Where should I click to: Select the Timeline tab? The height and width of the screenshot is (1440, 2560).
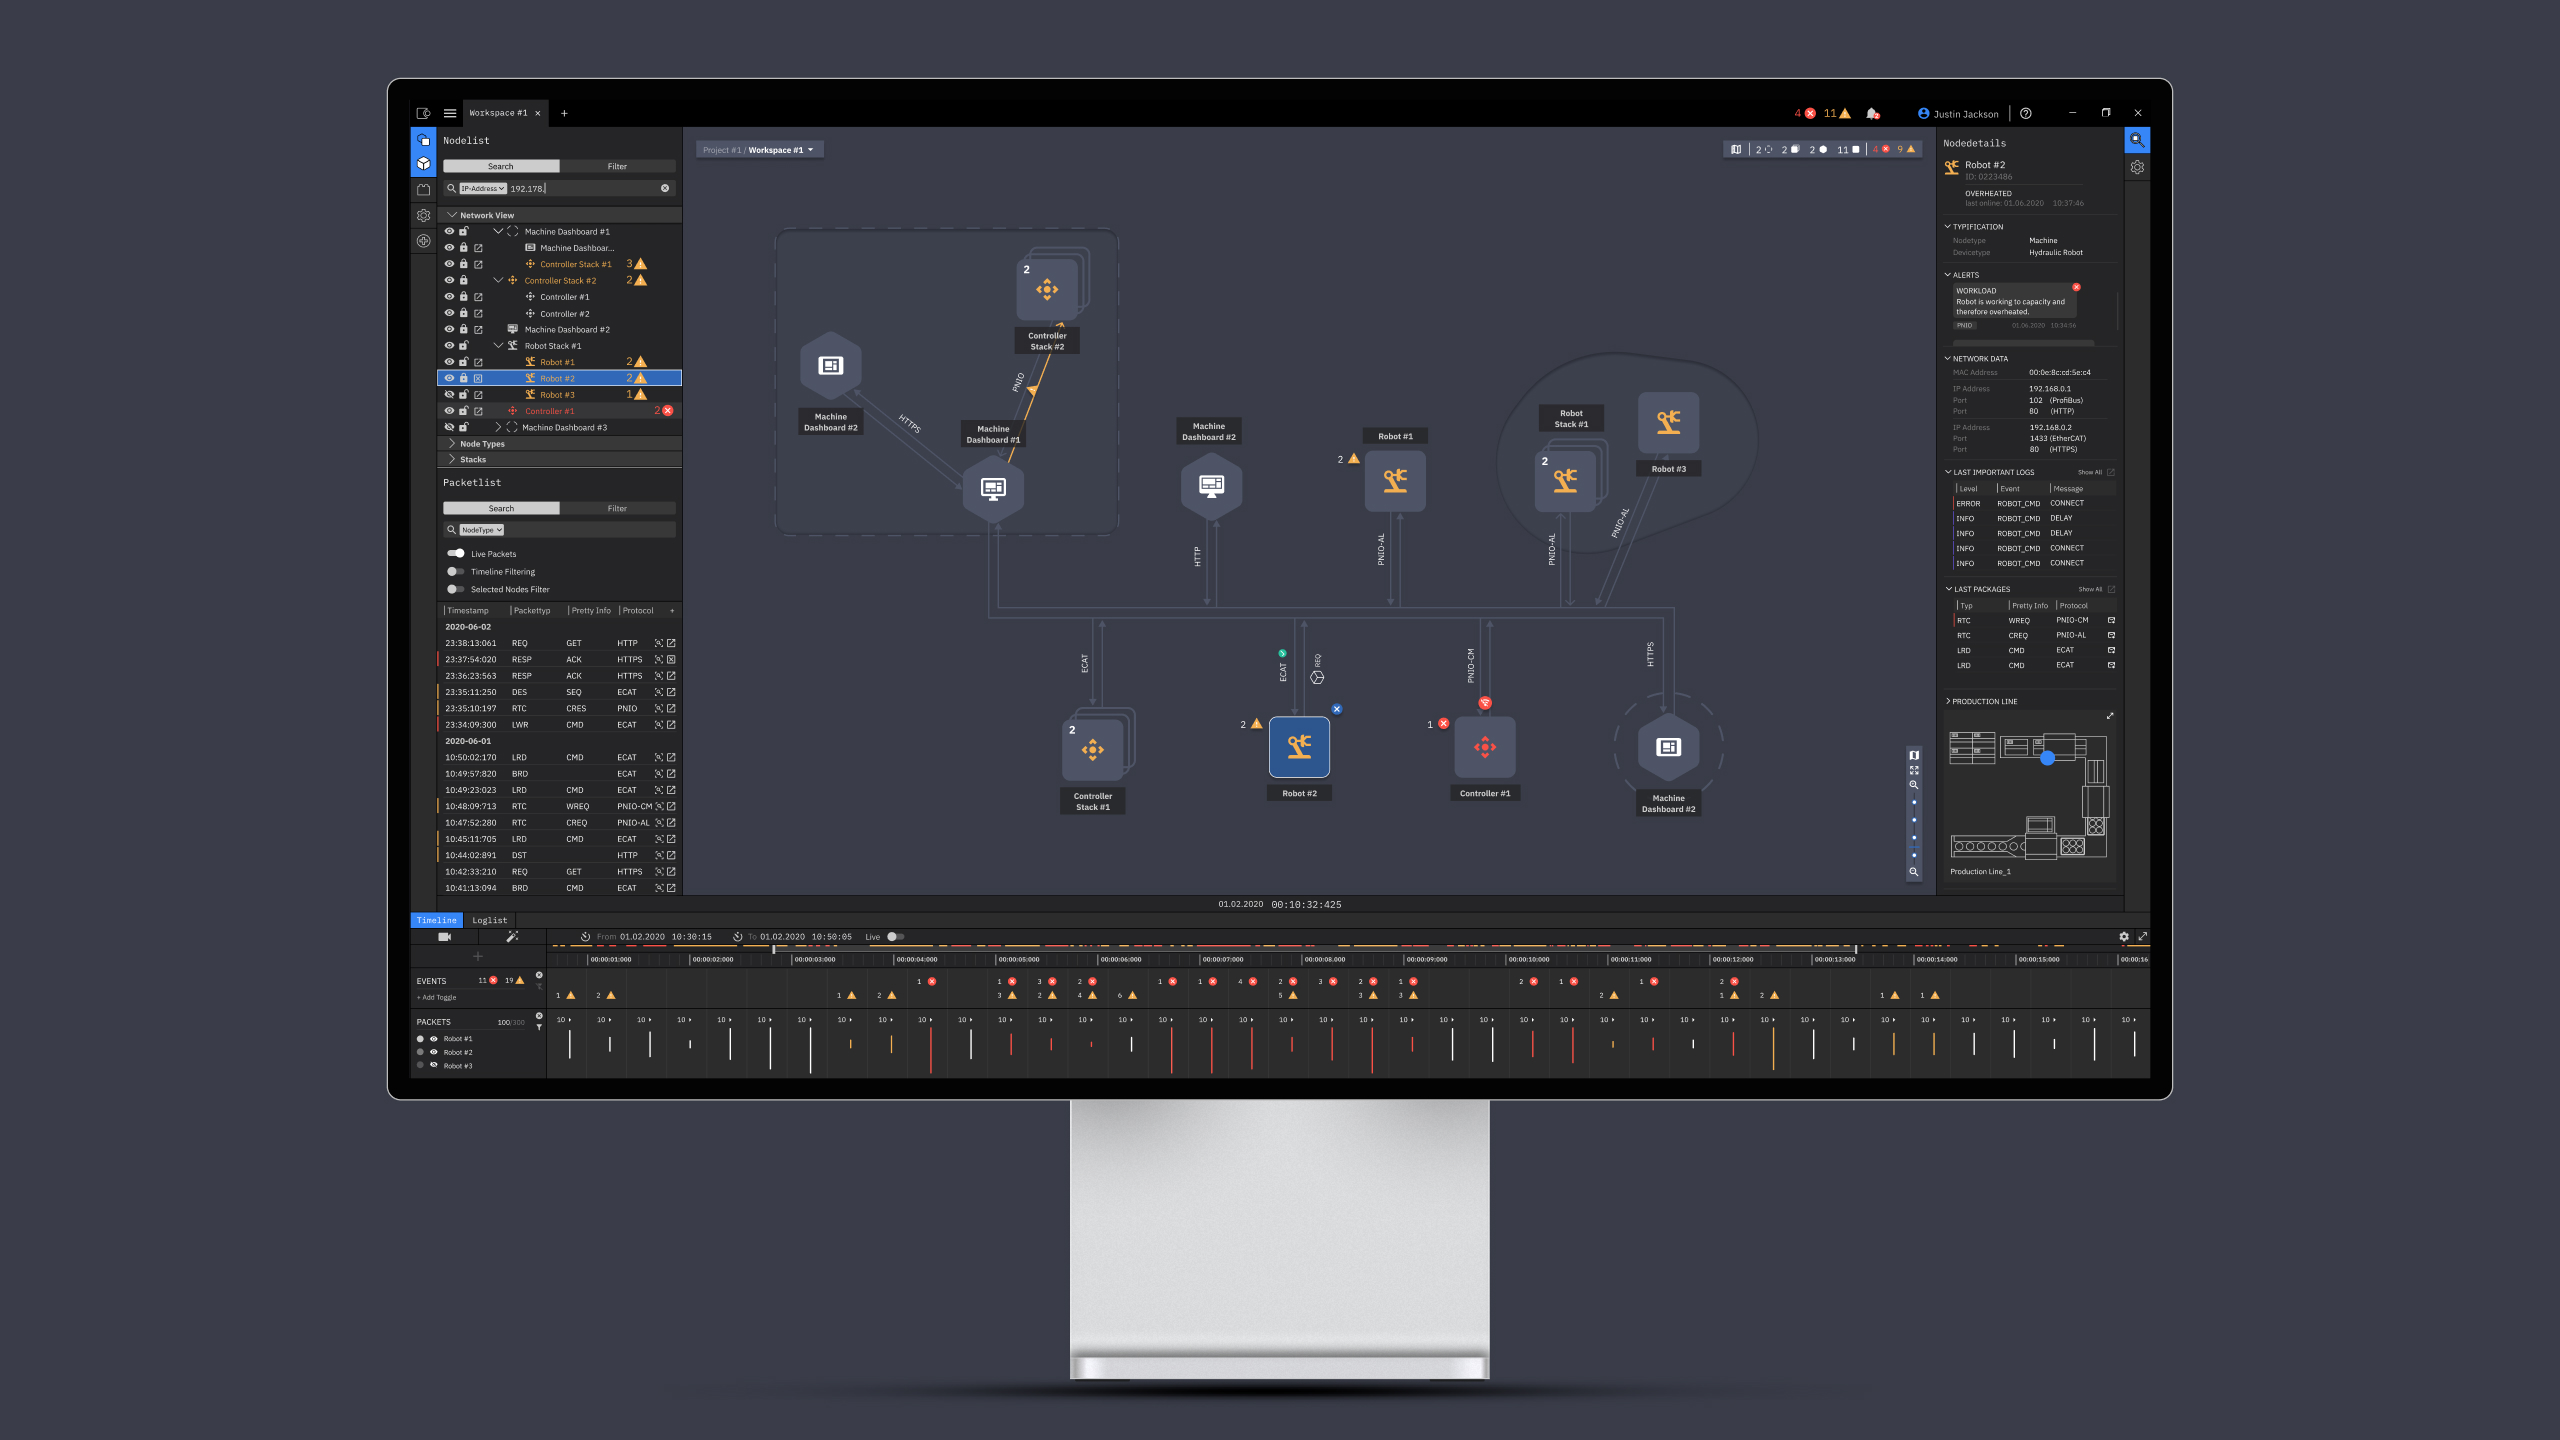(437, 920)
